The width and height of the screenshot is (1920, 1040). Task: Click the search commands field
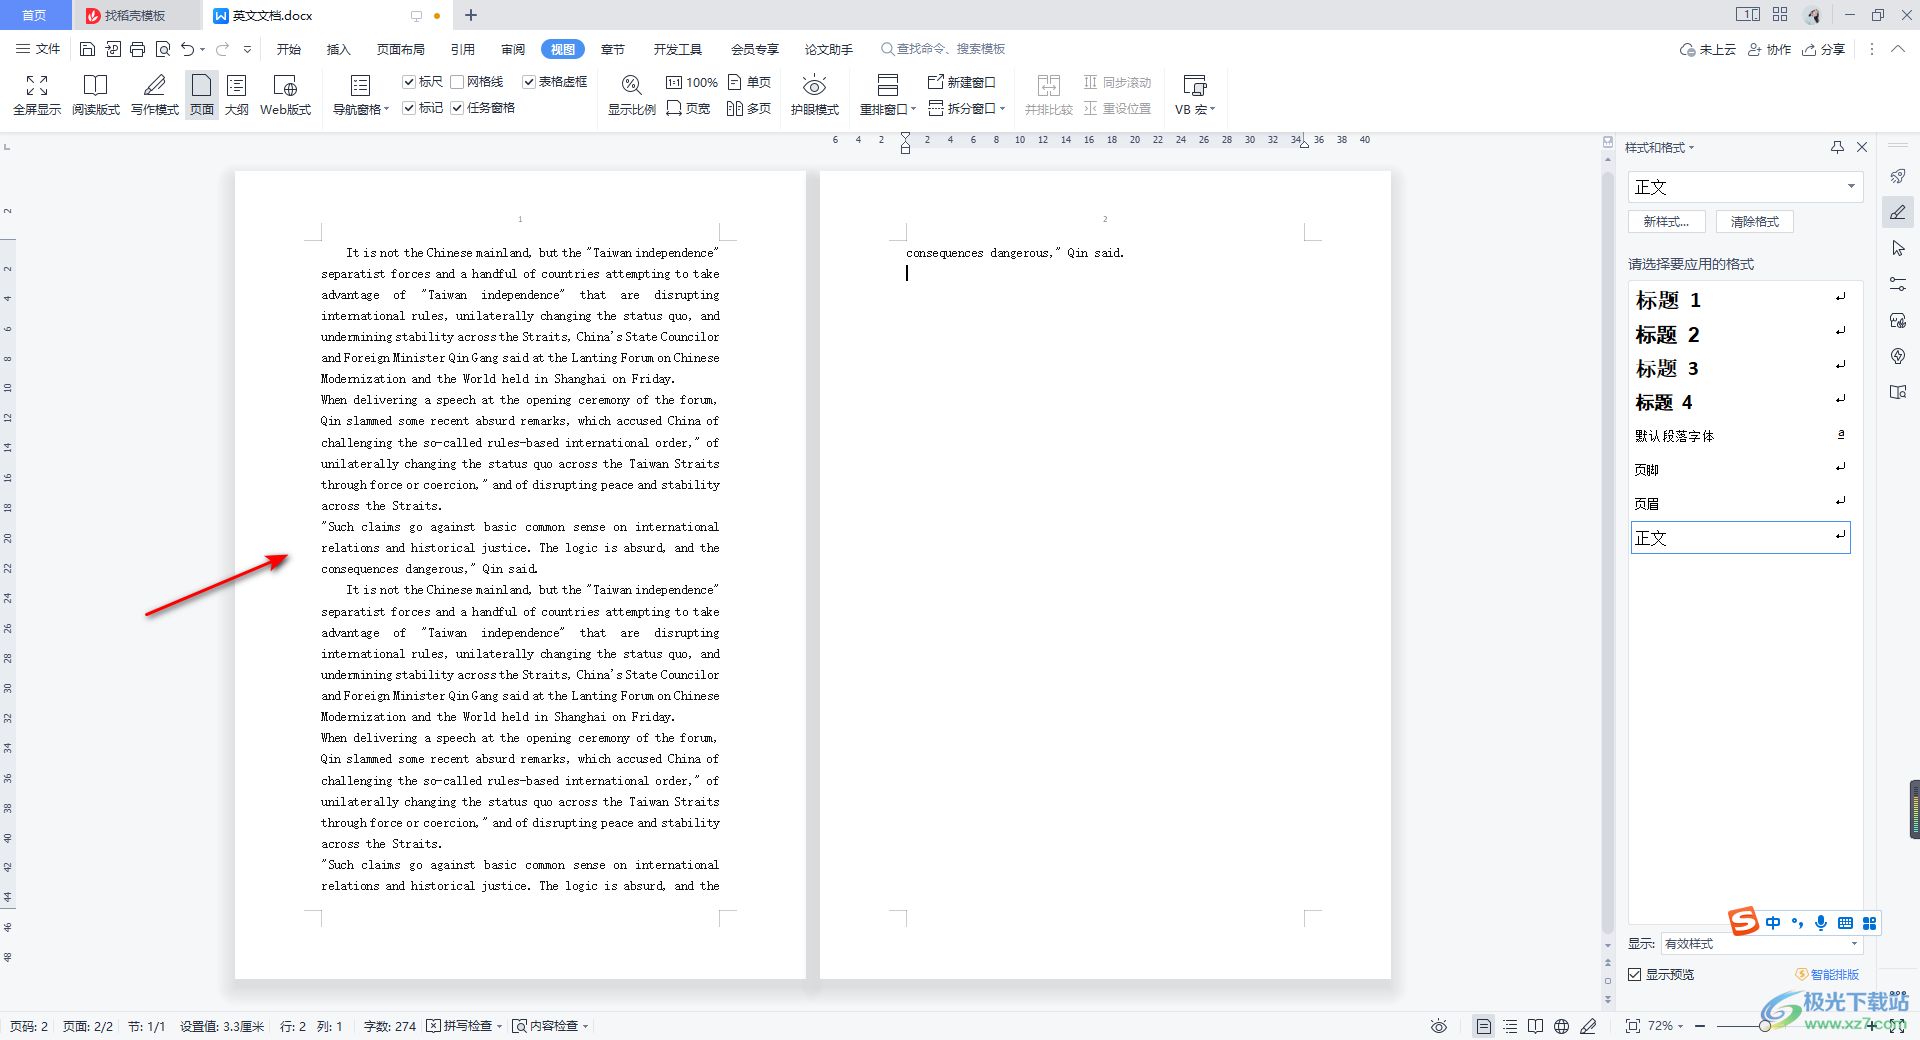943,49
